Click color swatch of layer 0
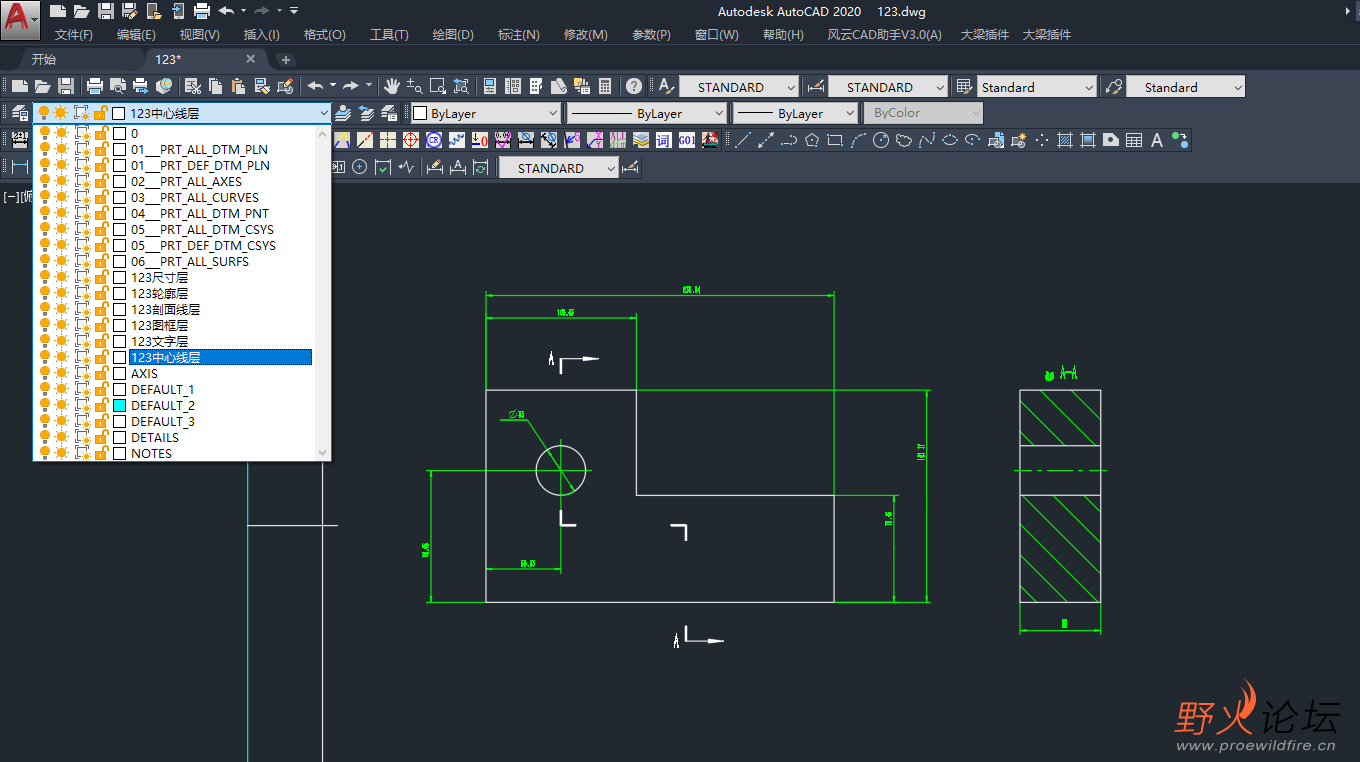Screen dimensions: 1360x762 pyautogui.click(x=119, y=133)
